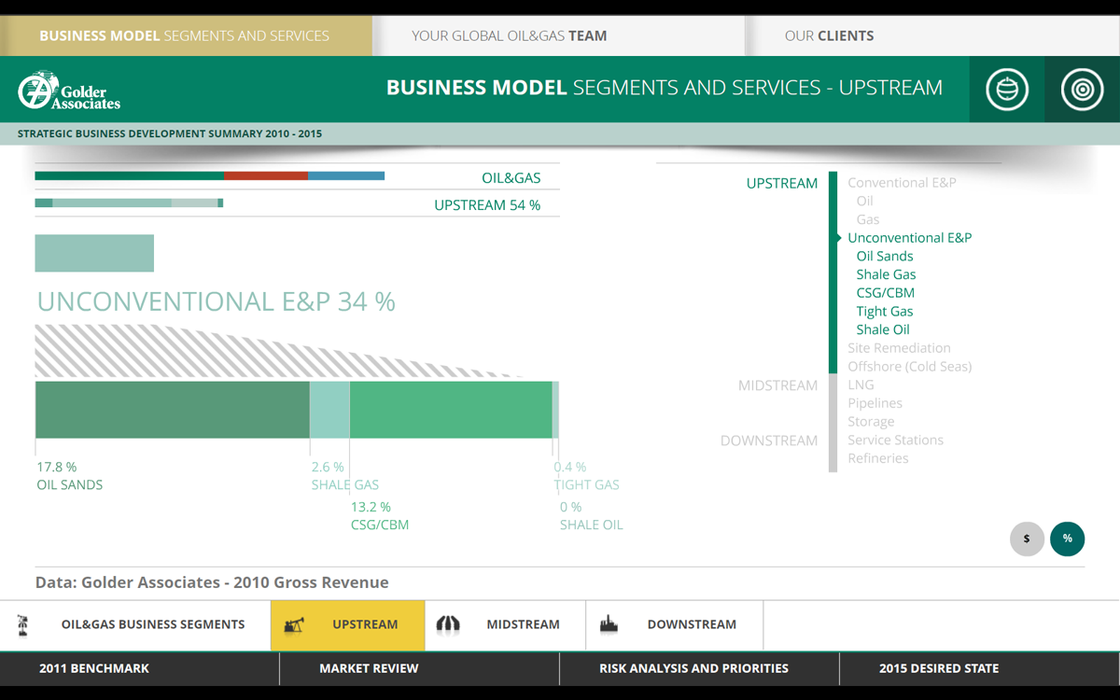This screenshot has height=700, width=1120.
Task: Open the Our Clients tab
Action: point(829,36)
